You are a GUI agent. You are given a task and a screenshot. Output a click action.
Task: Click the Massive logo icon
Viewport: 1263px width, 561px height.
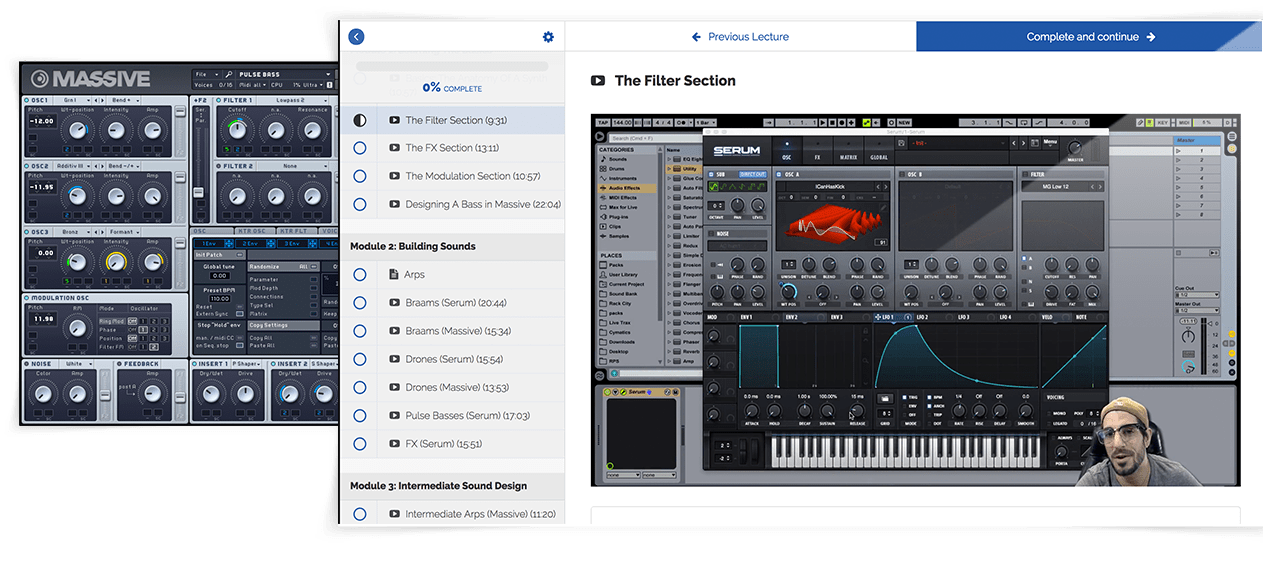(40, 80)
